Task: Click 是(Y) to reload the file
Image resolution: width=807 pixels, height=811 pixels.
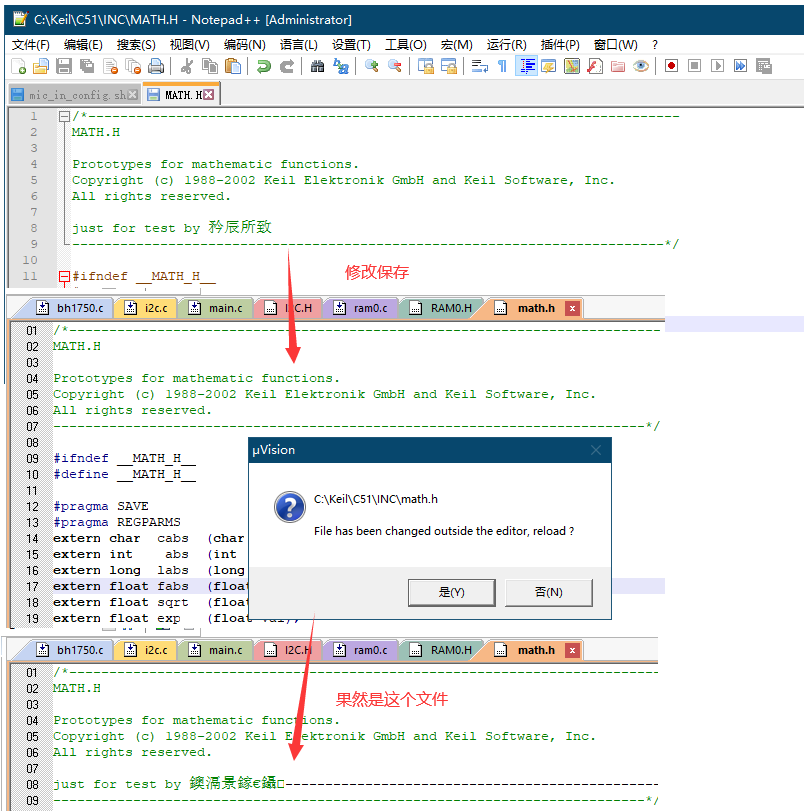Action: (x=451, y=592)
